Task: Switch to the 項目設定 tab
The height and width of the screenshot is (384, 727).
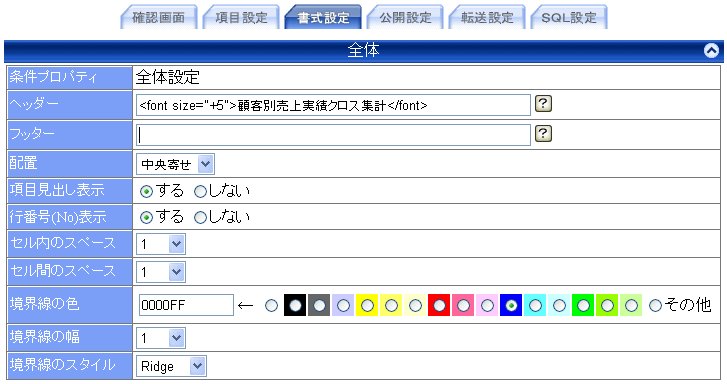Action: pos(241,18)
